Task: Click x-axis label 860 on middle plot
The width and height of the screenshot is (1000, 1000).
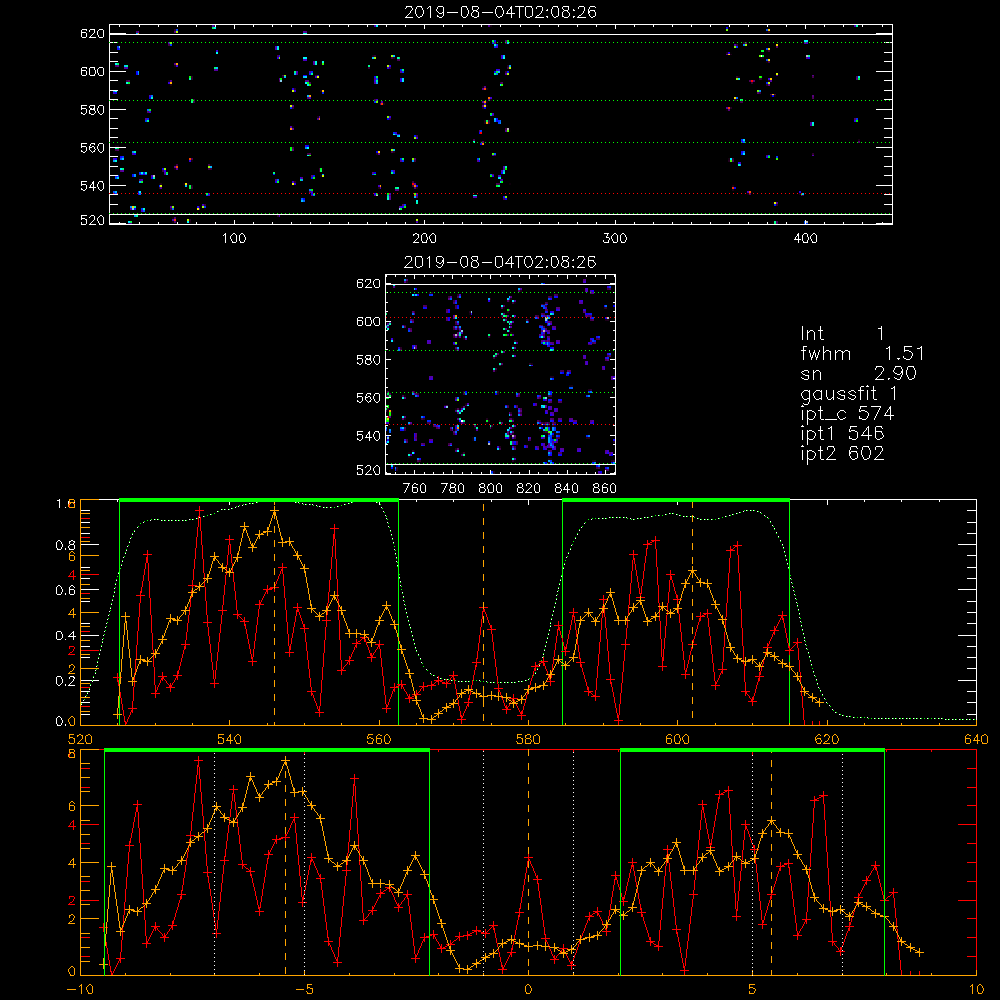Action: point(605,489)
